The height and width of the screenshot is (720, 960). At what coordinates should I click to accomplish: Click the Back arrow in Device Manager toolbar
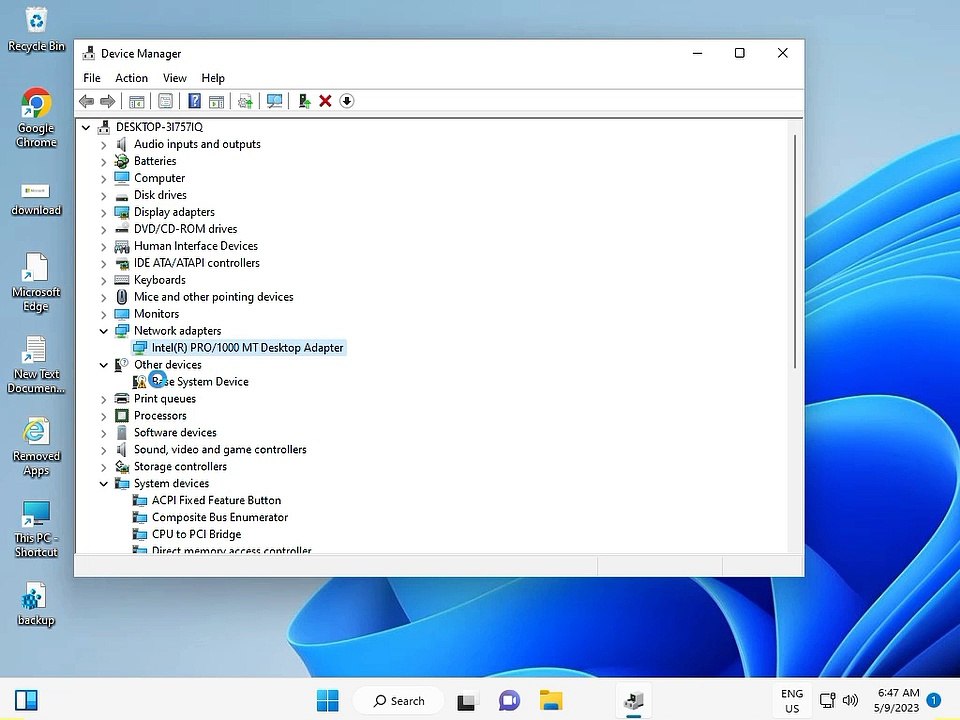click(86, 101)
